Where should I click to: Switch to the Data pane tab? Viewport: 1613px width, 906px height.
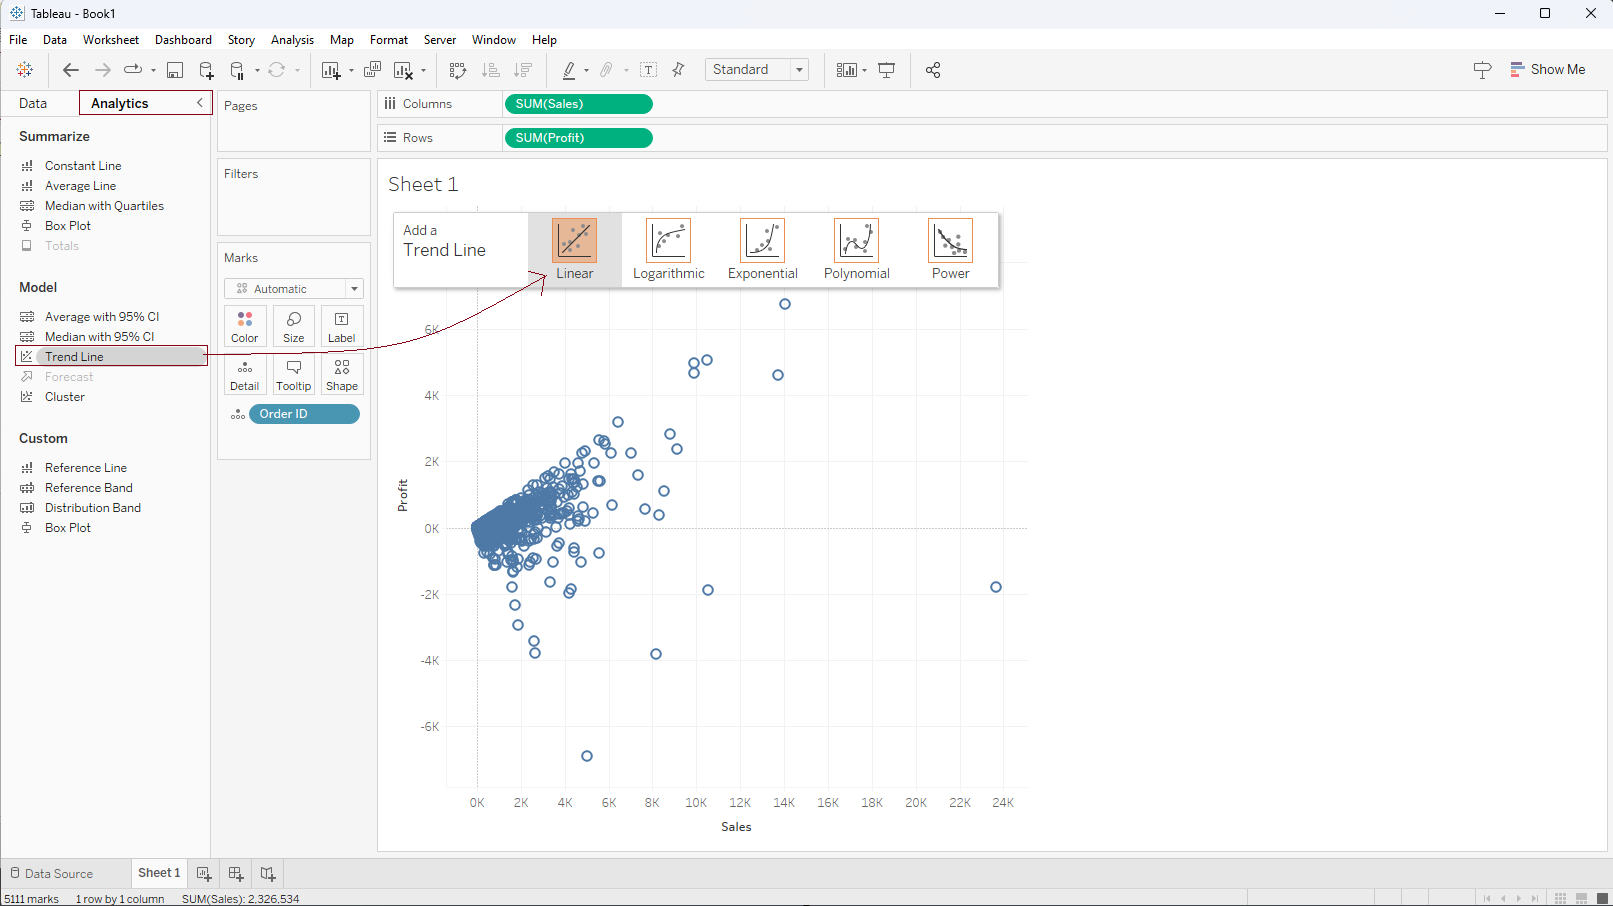point(33,103)
